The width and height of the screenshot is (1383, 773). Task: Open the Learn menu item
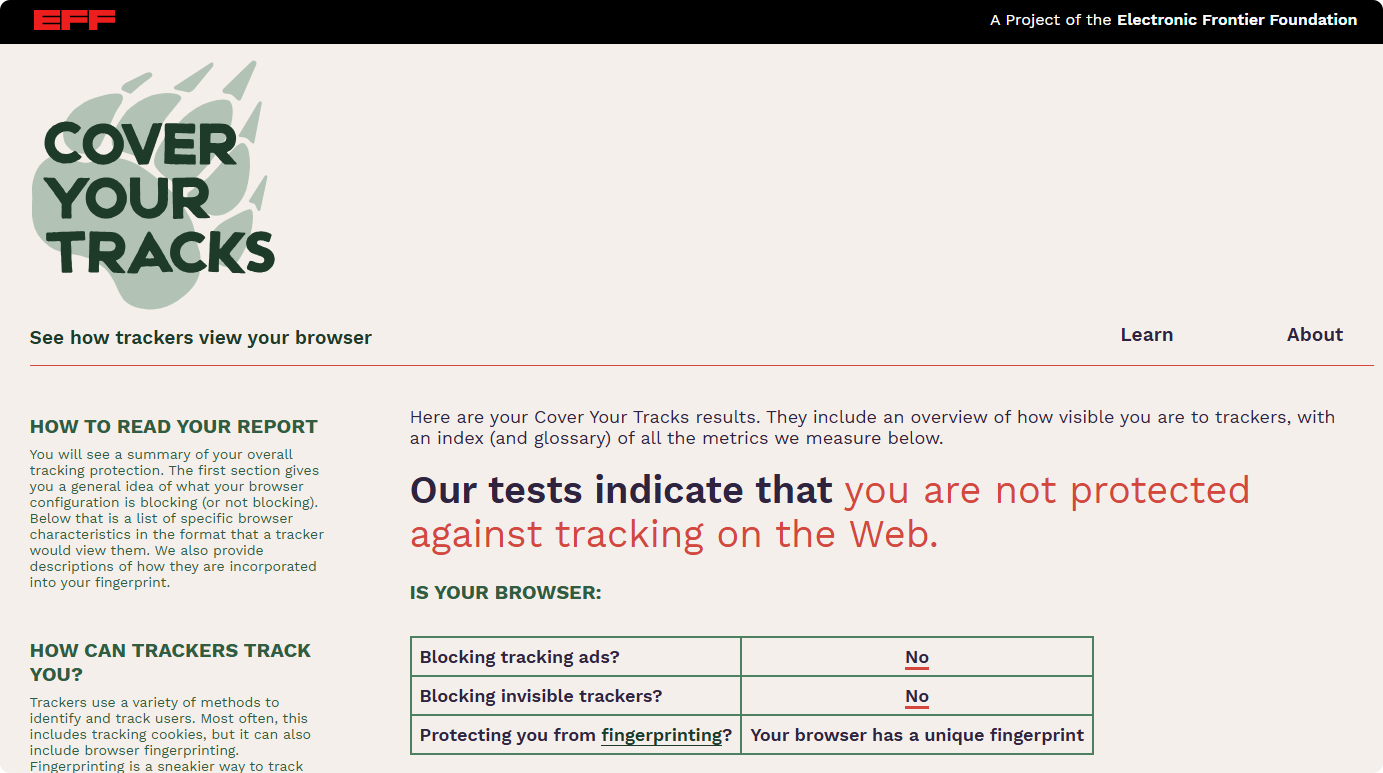pyautogui.click(x=1147, y=335)
